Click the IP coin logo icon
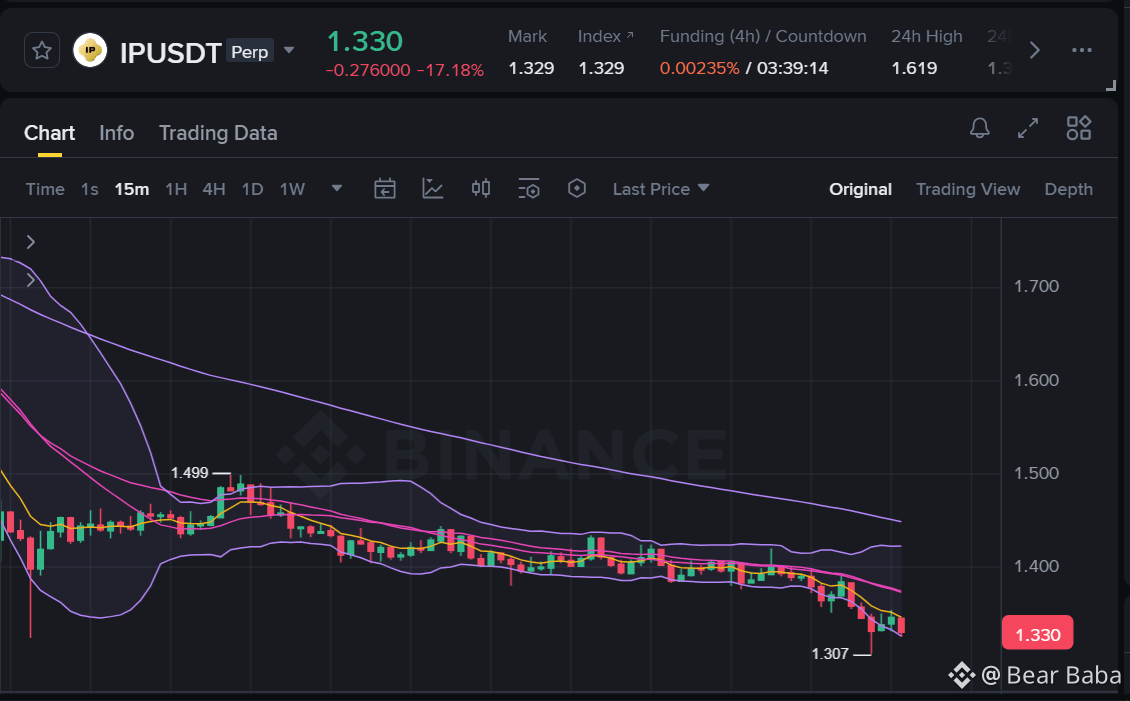 tap(90, 50)
